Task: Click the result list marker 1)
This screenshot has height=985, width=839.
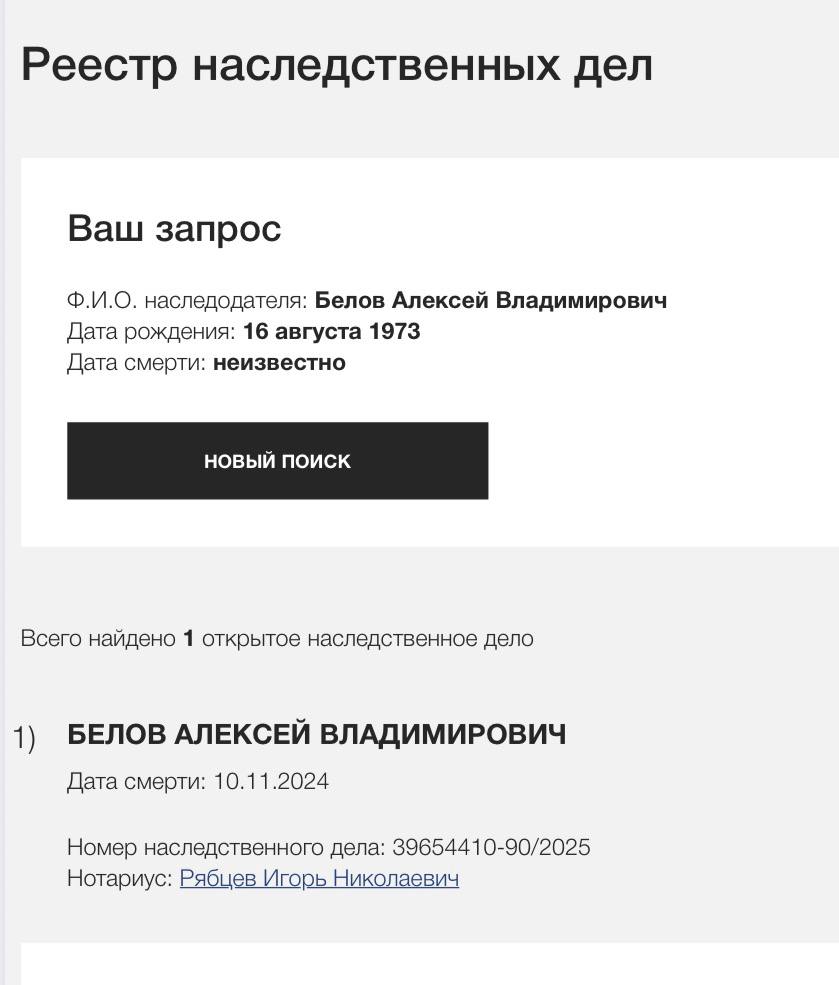Action: coord(24,739)
